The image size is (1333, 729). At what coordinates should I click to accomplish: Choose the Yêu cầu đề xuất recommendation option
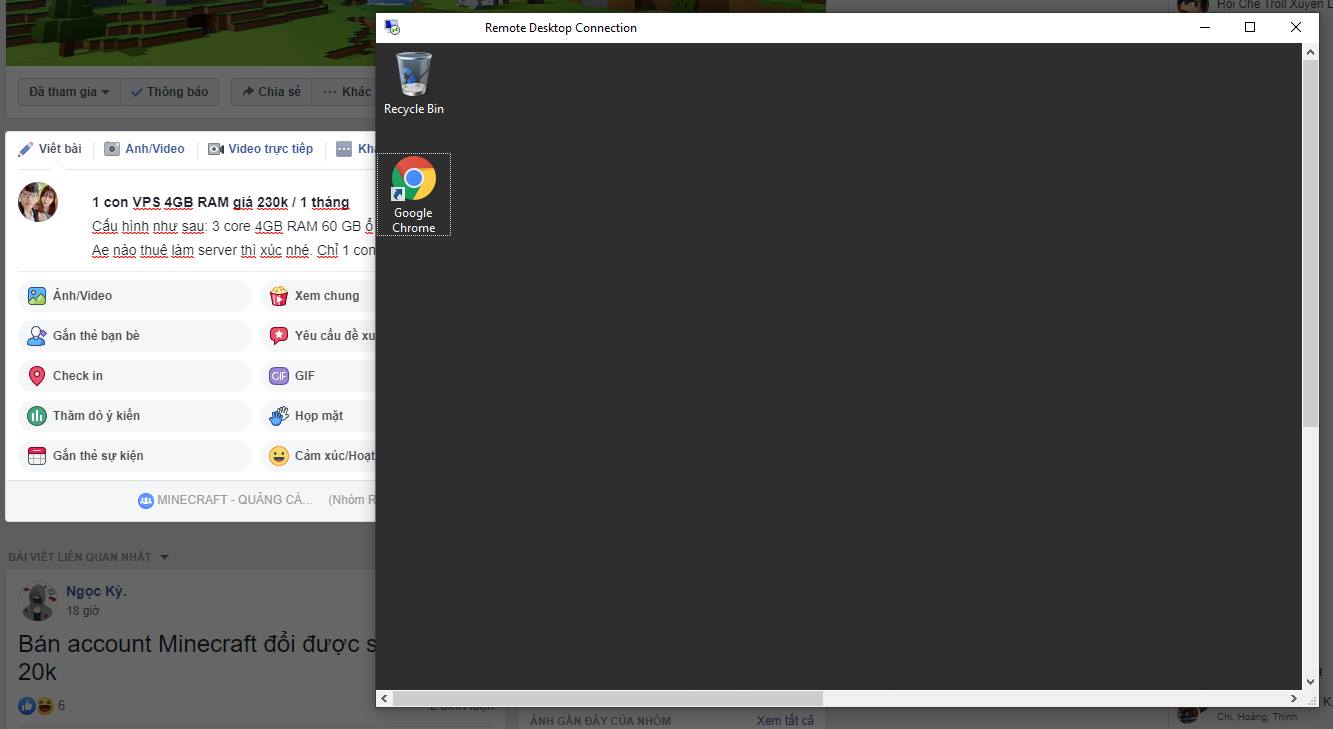pos(318,336)
